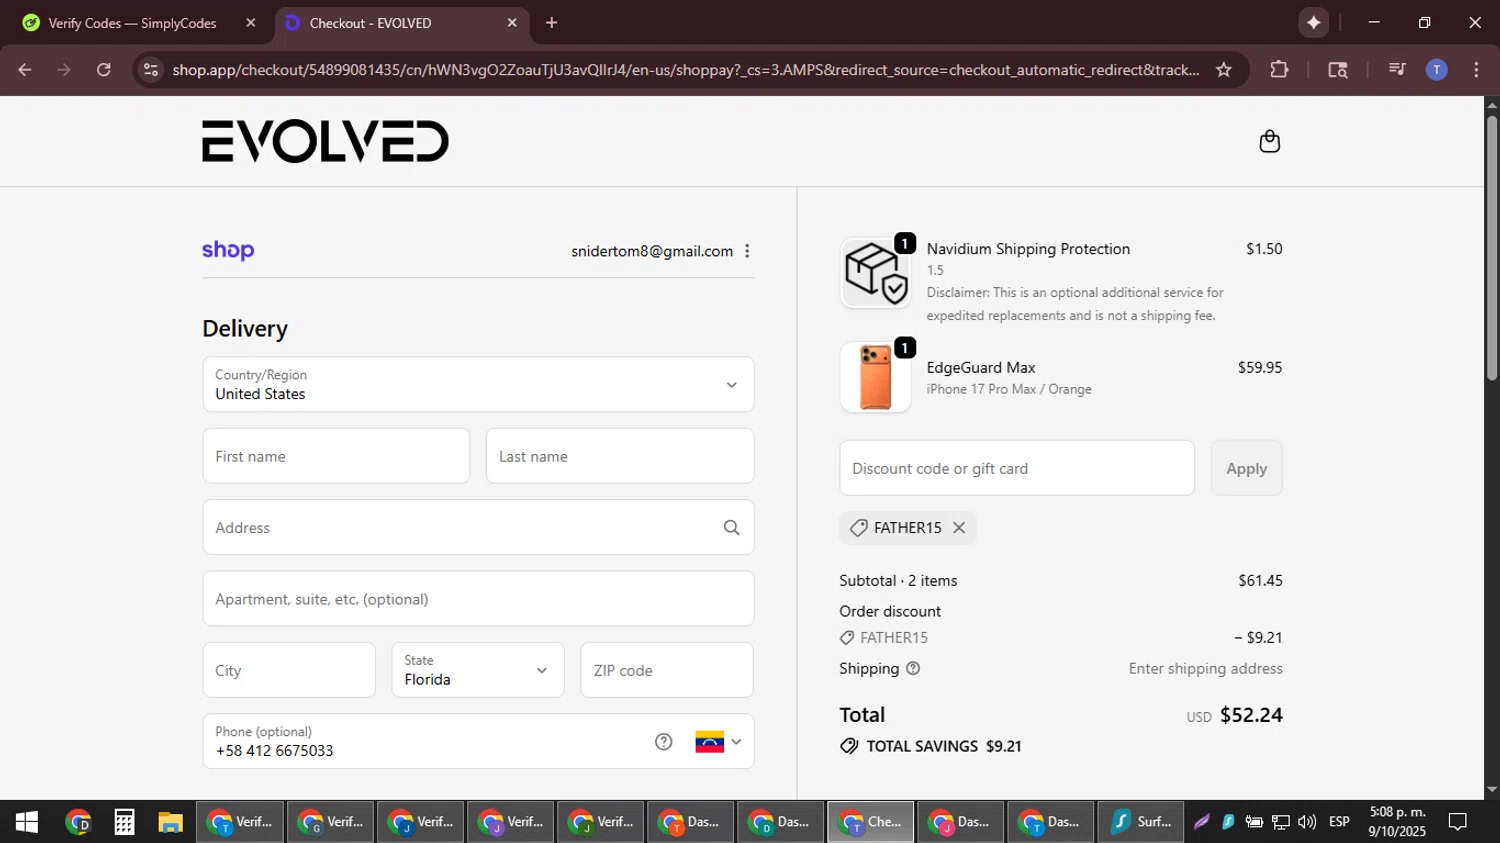Click the Enter shipping address text
Screen dimensions: 1500x843
(x=1205, y=668)
